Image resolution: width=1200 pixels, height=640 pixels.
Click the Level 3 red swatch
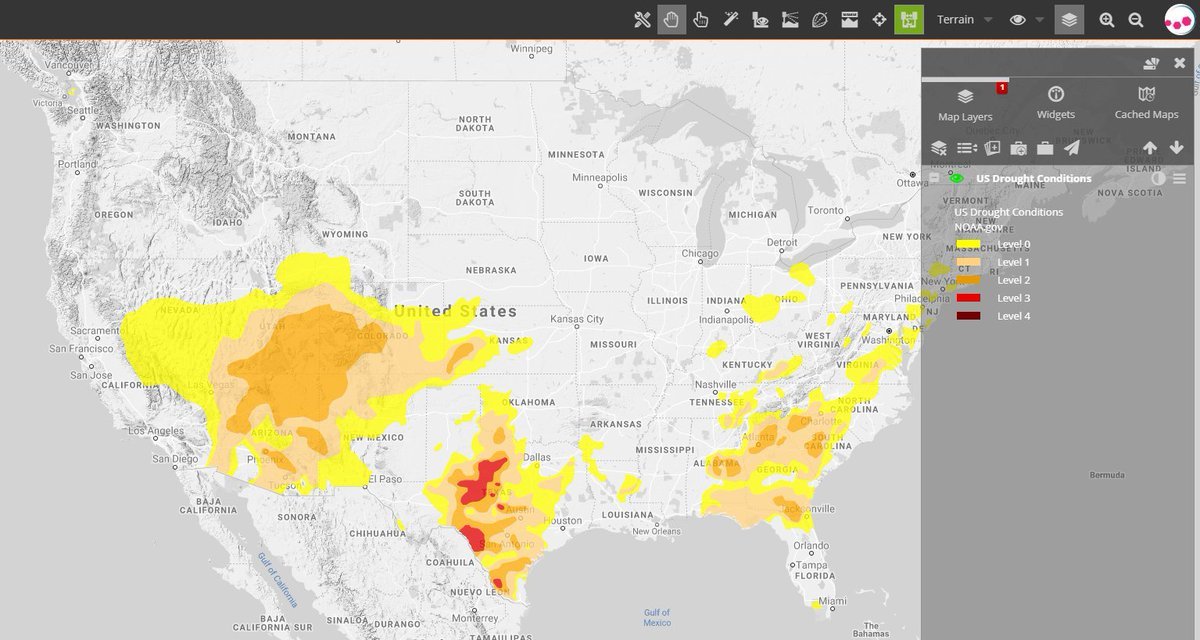pos(968,298)
